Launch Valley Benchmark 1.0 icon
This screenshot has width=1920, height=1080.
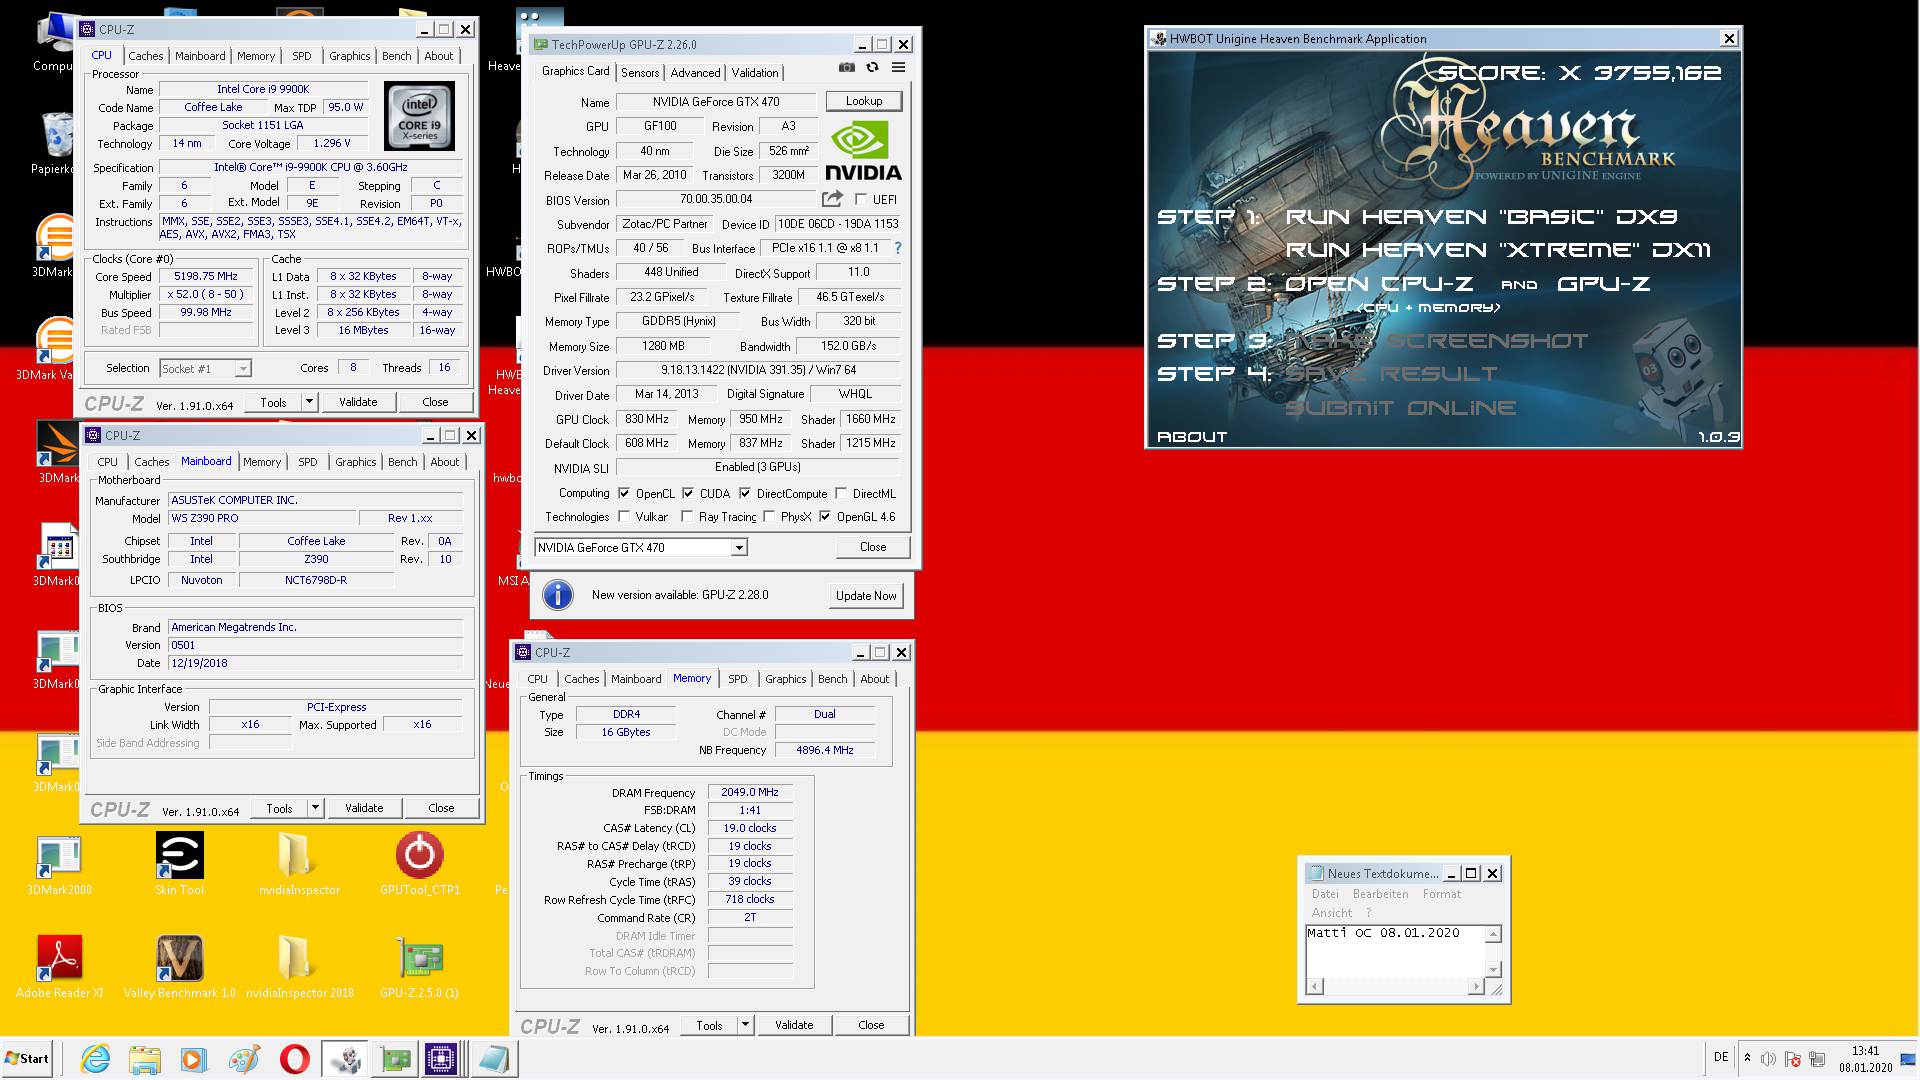pos(180,967)
